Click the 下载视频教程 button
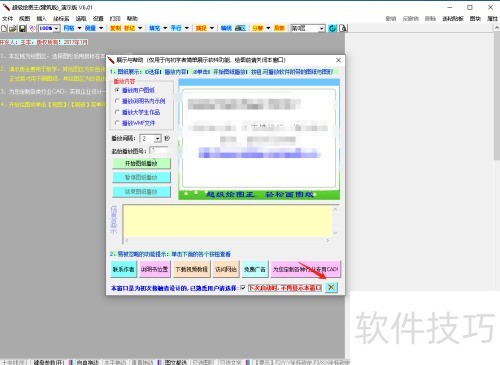 click(192, 269)
